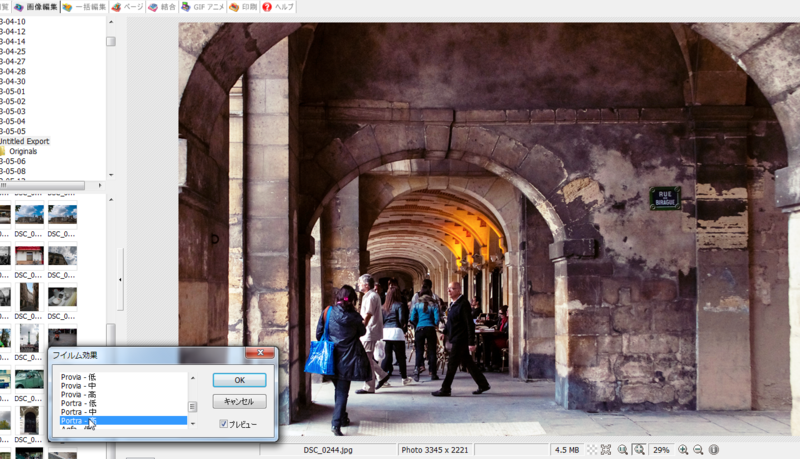The image size is (800, 459).
Task: Select the highlighted Portra - 高 entry
Action: tap(123, 420)
